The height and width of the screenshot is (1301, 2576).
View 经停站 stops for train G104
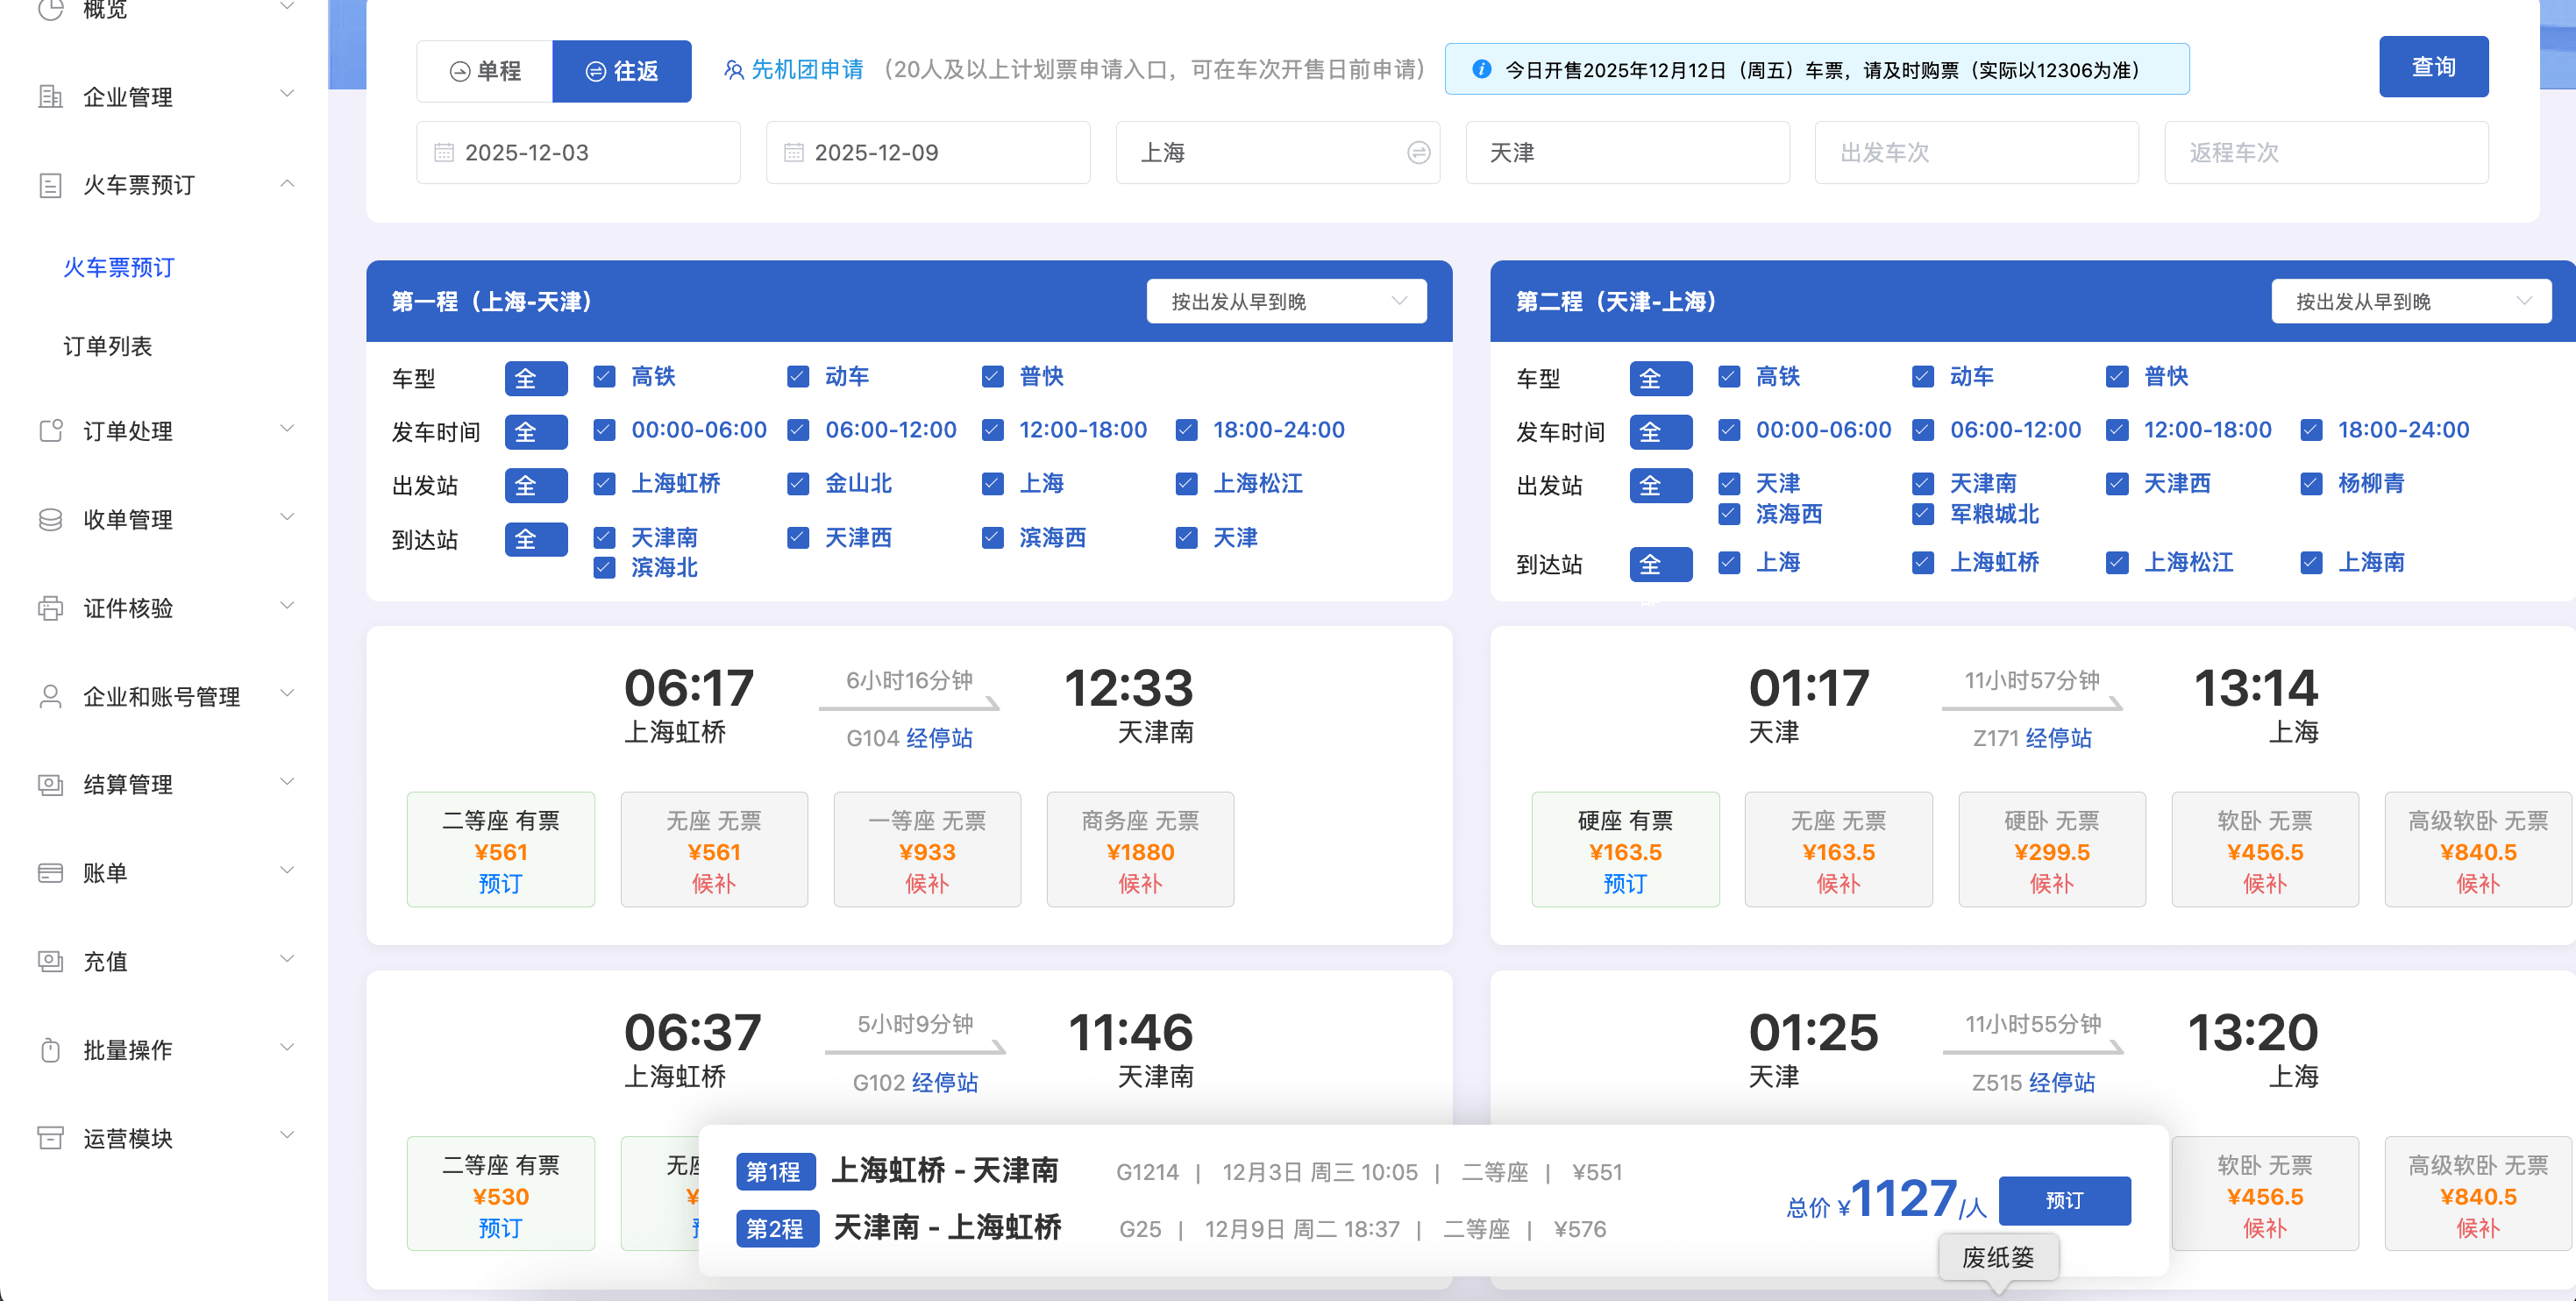tap(940, 738)
